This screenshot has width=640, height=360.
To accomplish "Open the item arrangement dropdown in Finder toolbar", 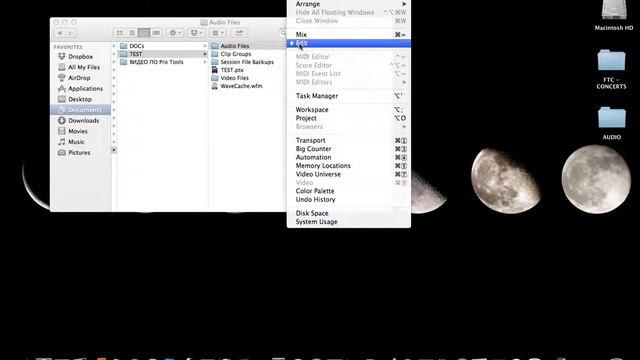I will 218,33.
